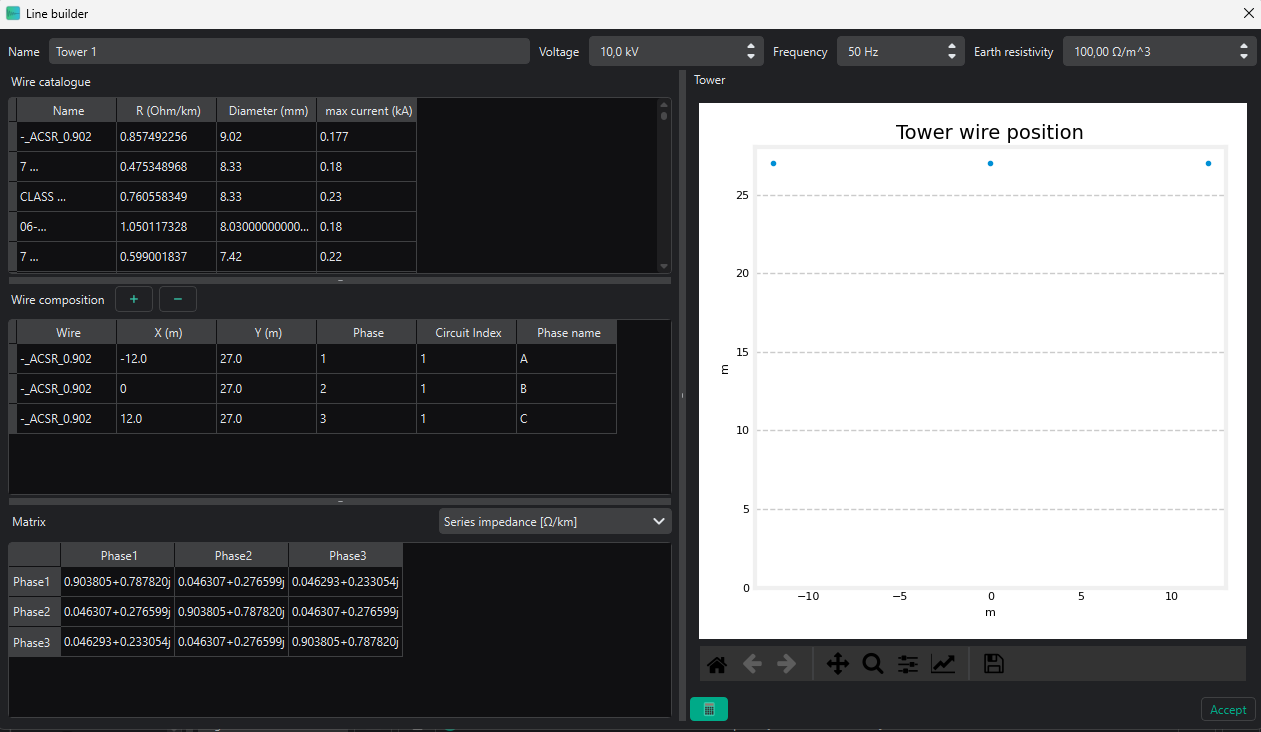Click the X (m) column header
This screenshot has width=1261, height=732.
pyautogui.click(x=167, y=333)
